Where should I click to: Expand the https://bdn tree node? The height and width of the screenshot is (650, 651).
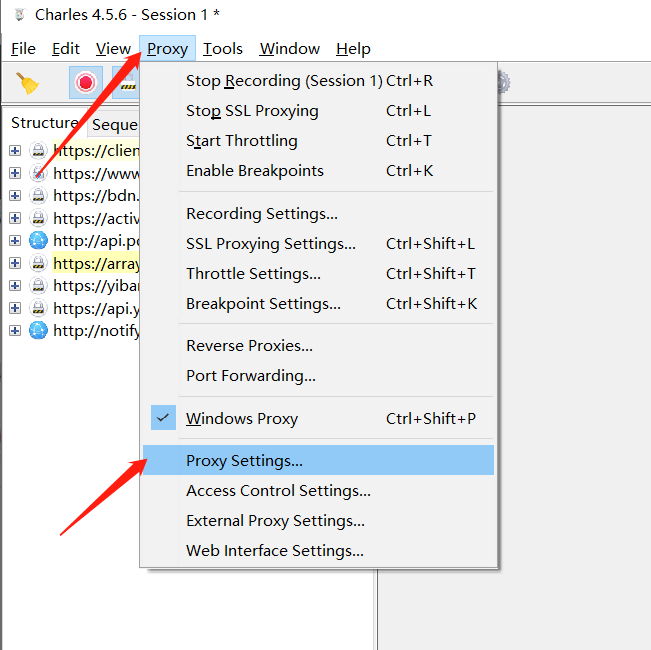tap(15, 195)
